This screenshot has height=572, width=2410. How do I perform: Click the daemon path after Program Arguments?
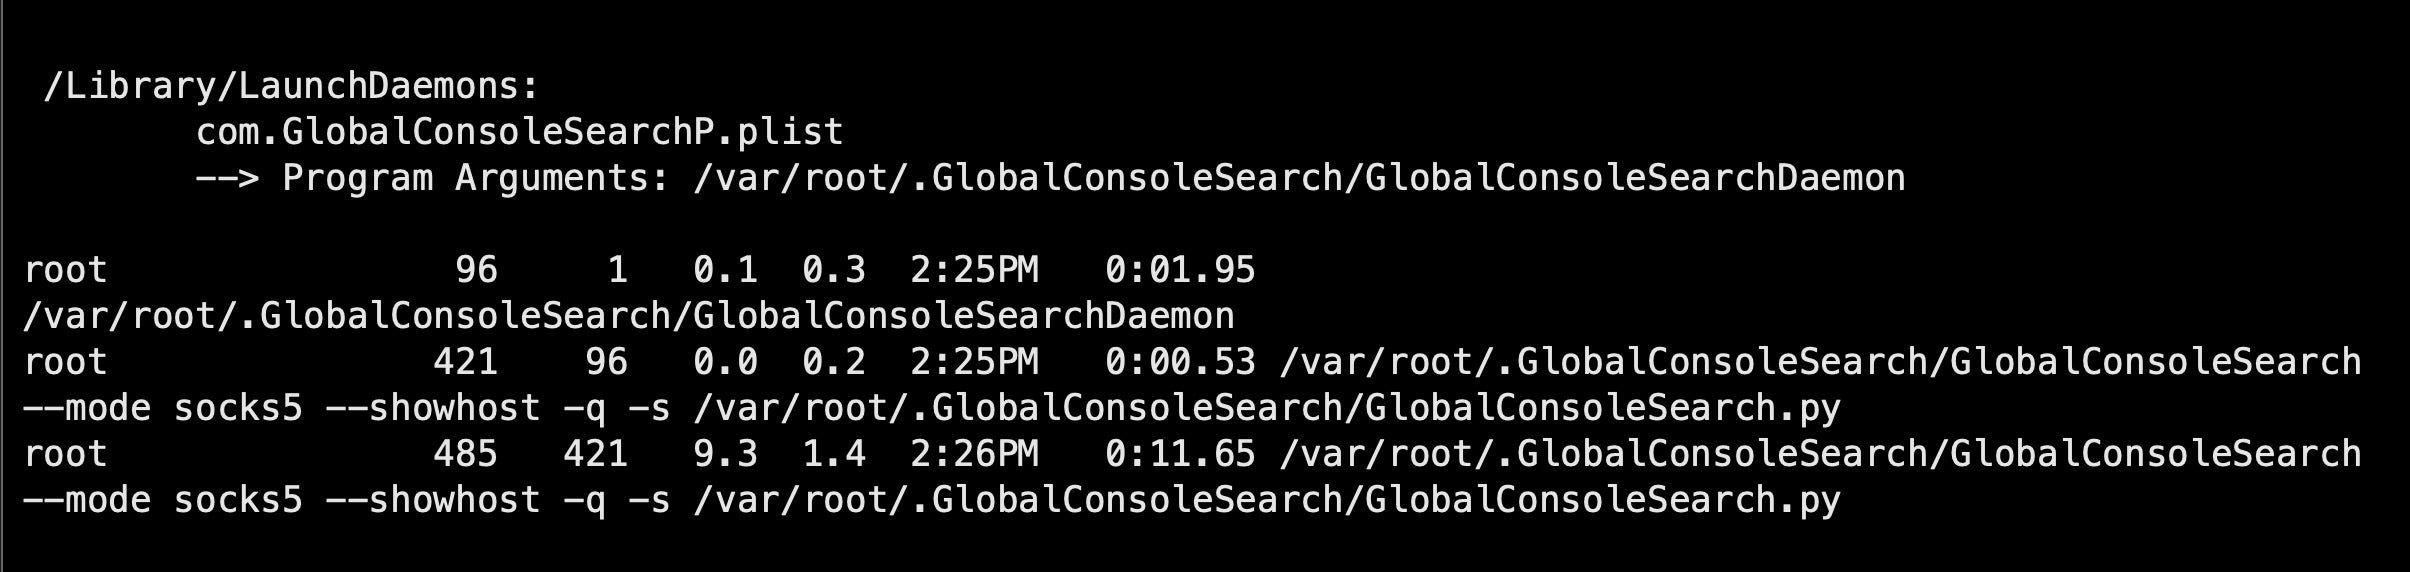tap(1299, 178)
